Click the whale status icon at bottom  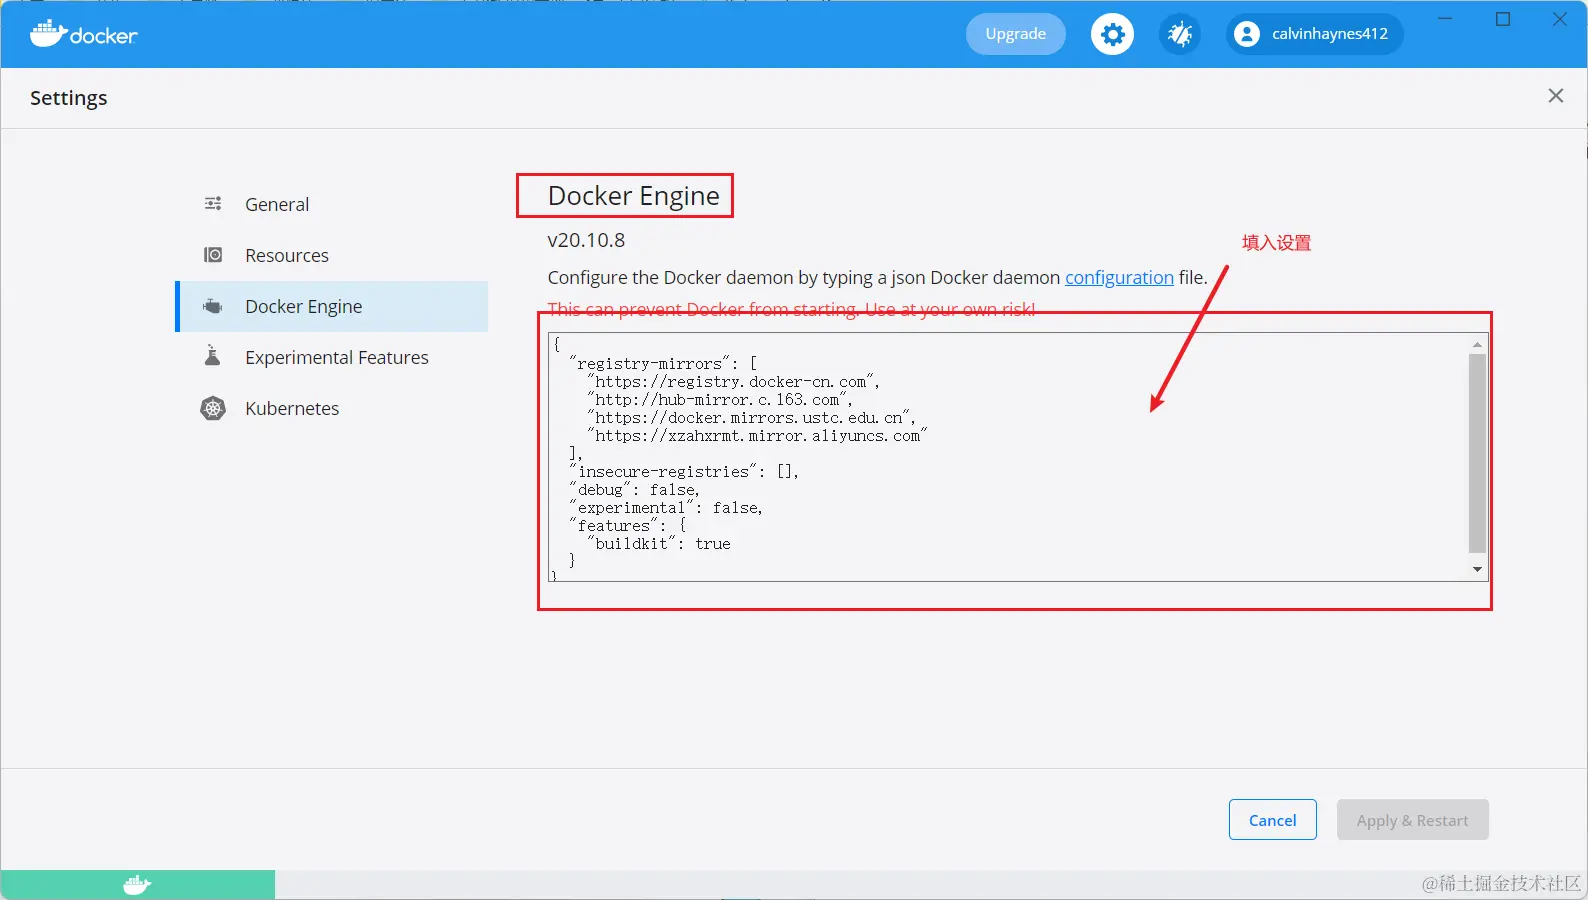pos(137,885)
